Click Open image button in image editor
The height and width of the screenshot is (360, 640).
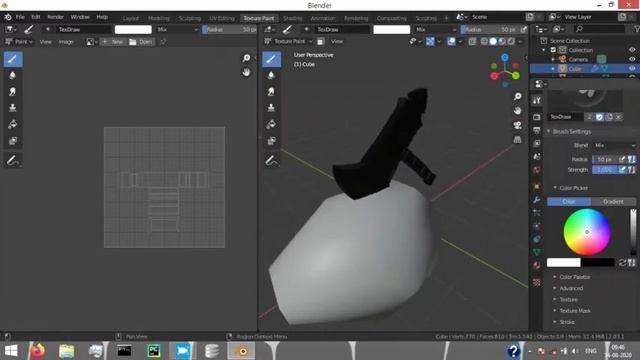[141, 42]
